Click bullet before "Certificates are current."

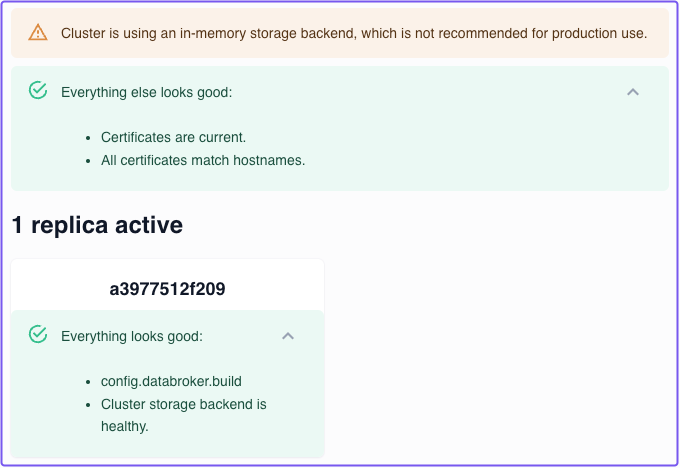(x=88, y=138)
